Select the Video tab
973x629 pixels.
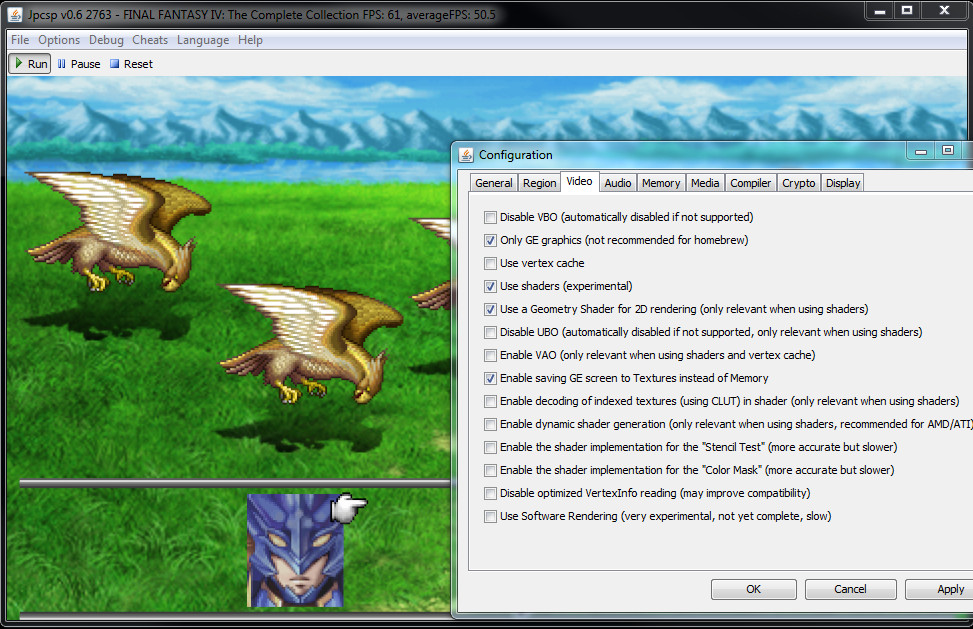tap(580, 181)
